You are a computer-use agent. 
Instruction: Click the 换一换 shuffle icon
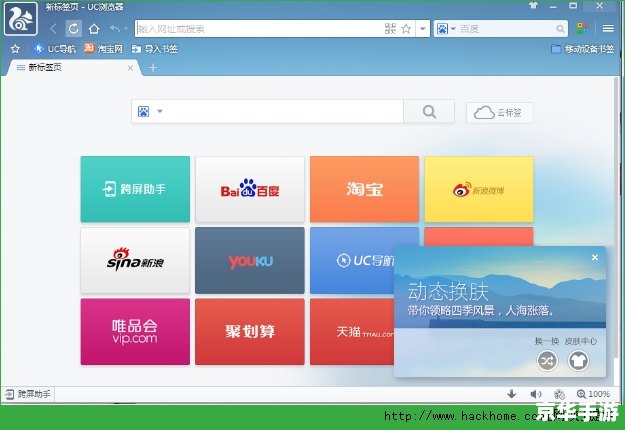tap(547, 361)
